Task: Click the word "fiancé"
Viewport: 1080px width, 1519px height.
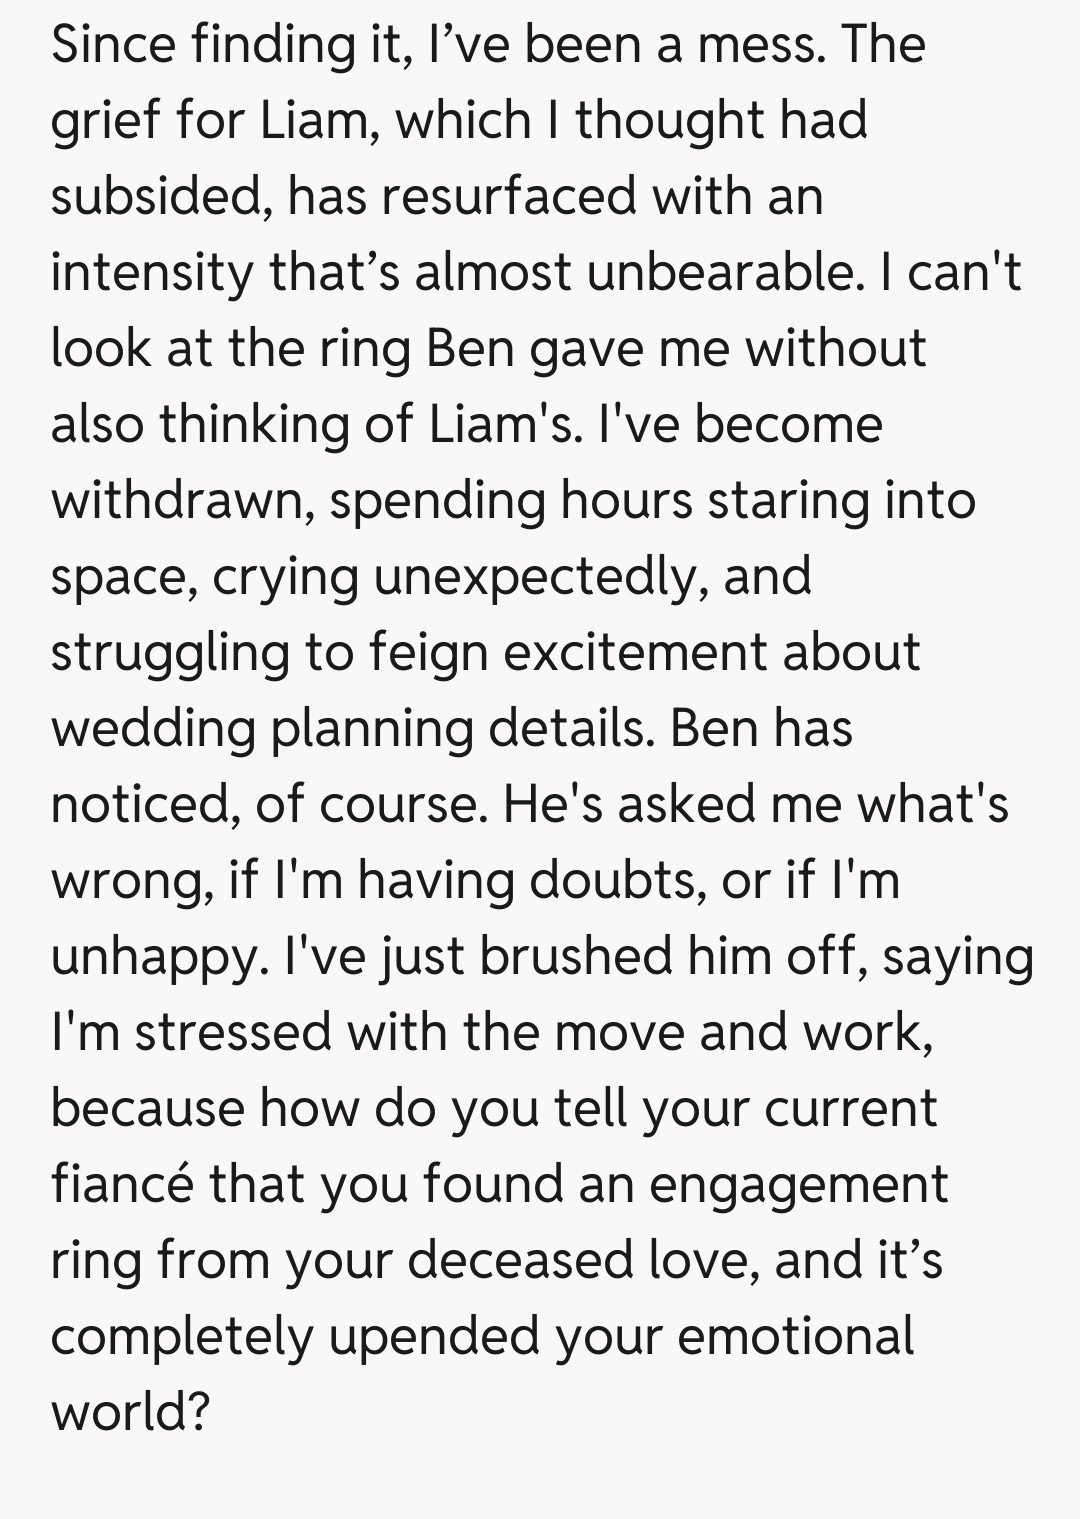Action: (x=121, y=1185)
